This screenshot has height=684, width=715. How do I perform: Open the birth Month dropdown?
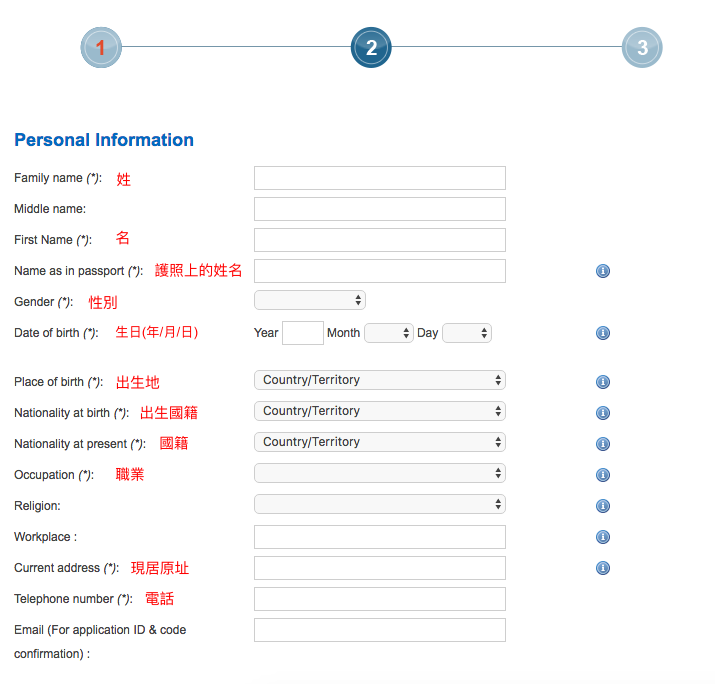coord(389,333)
